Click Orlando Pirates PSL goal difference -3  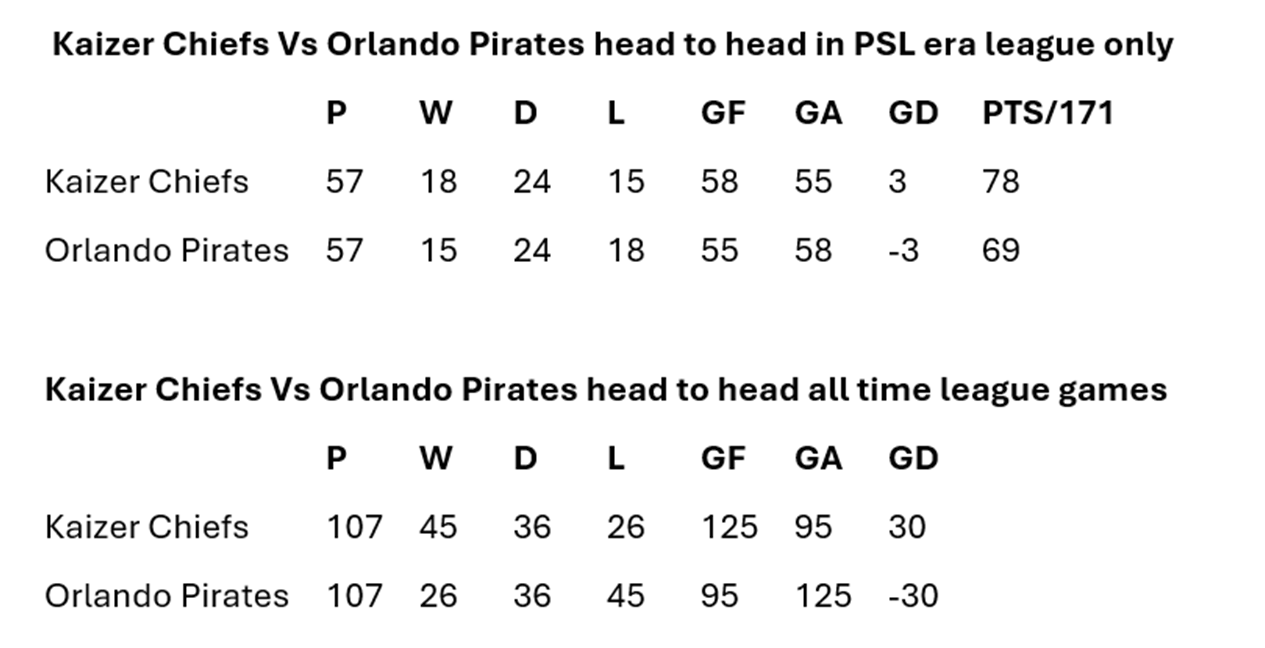(902, 249)
